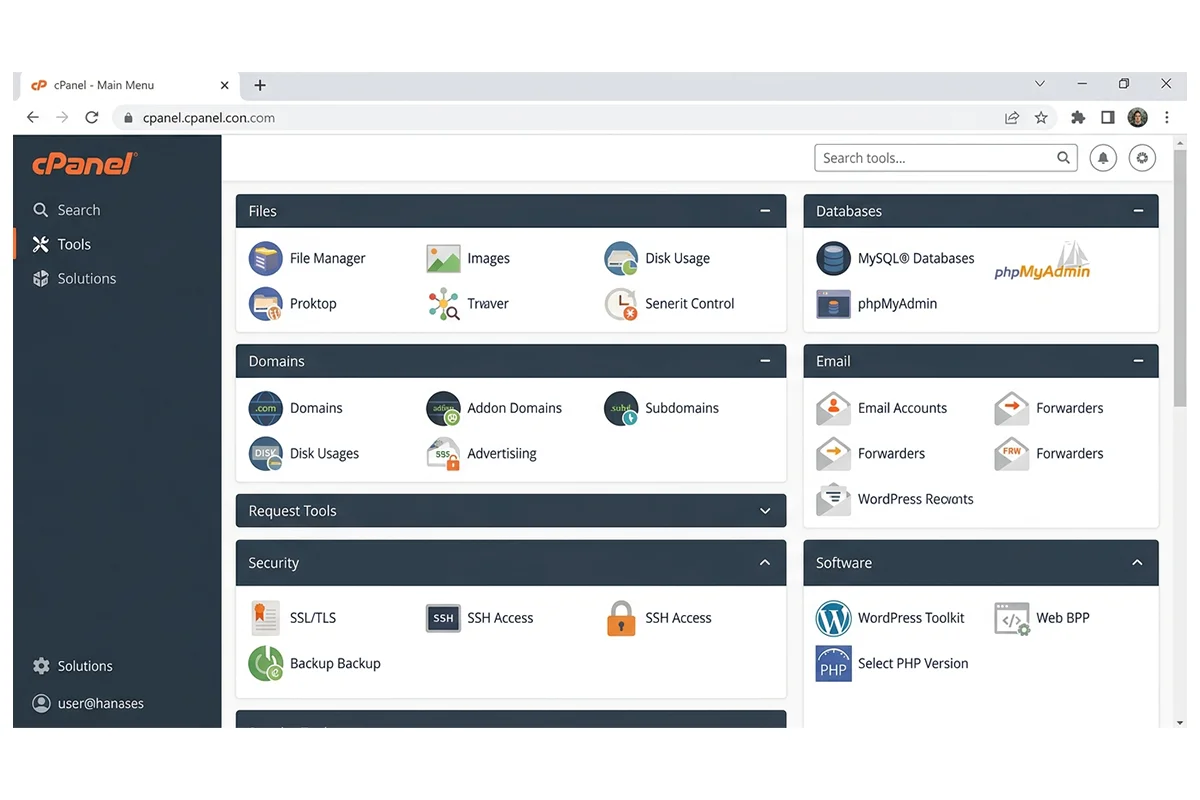Collapse the Files section
This screenshot has width=1200, height=800.
click(x=765, y=211)
